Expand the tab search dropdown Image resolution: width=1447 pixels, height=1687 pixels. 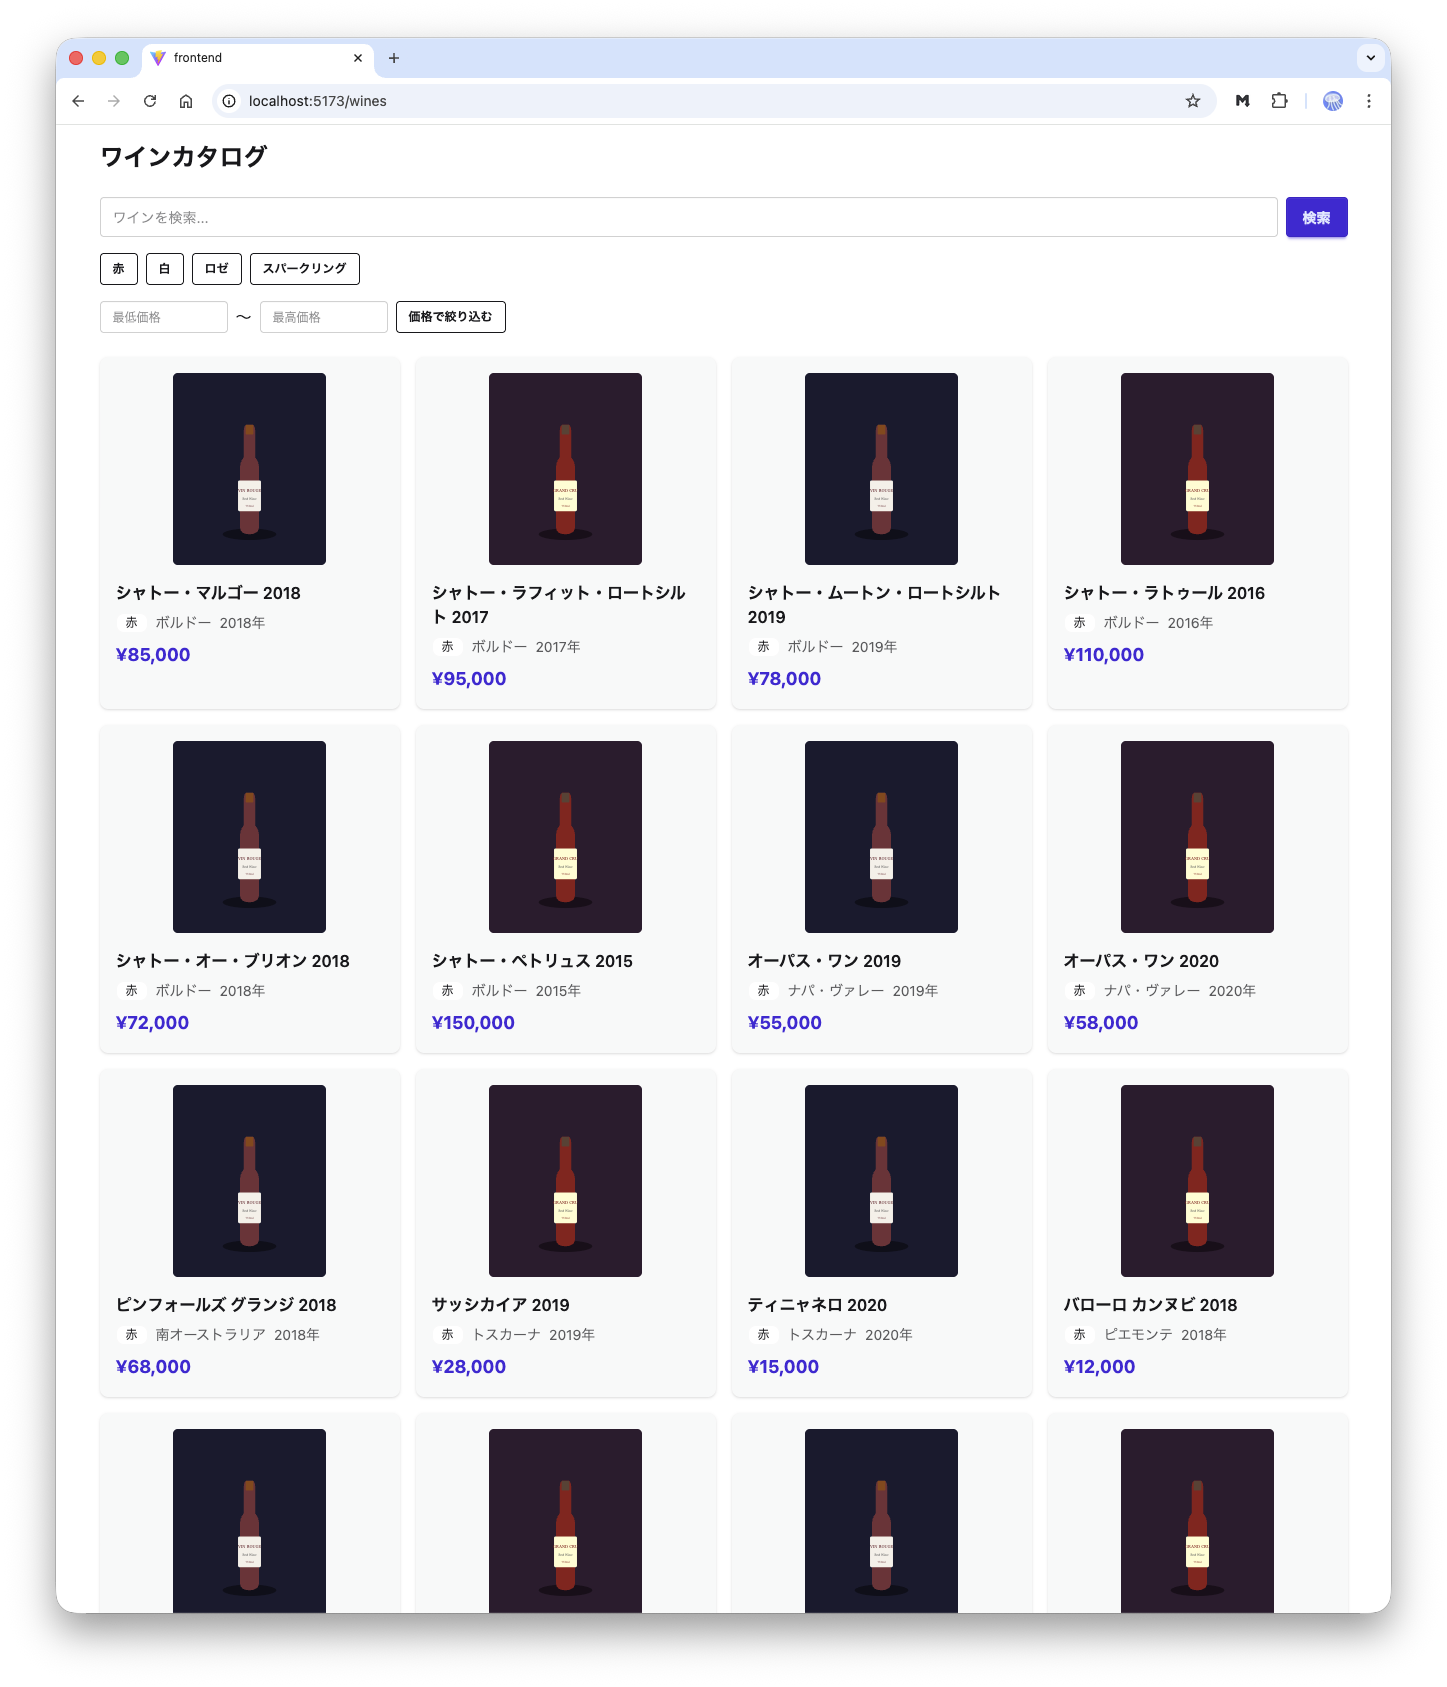(1370, 58)
